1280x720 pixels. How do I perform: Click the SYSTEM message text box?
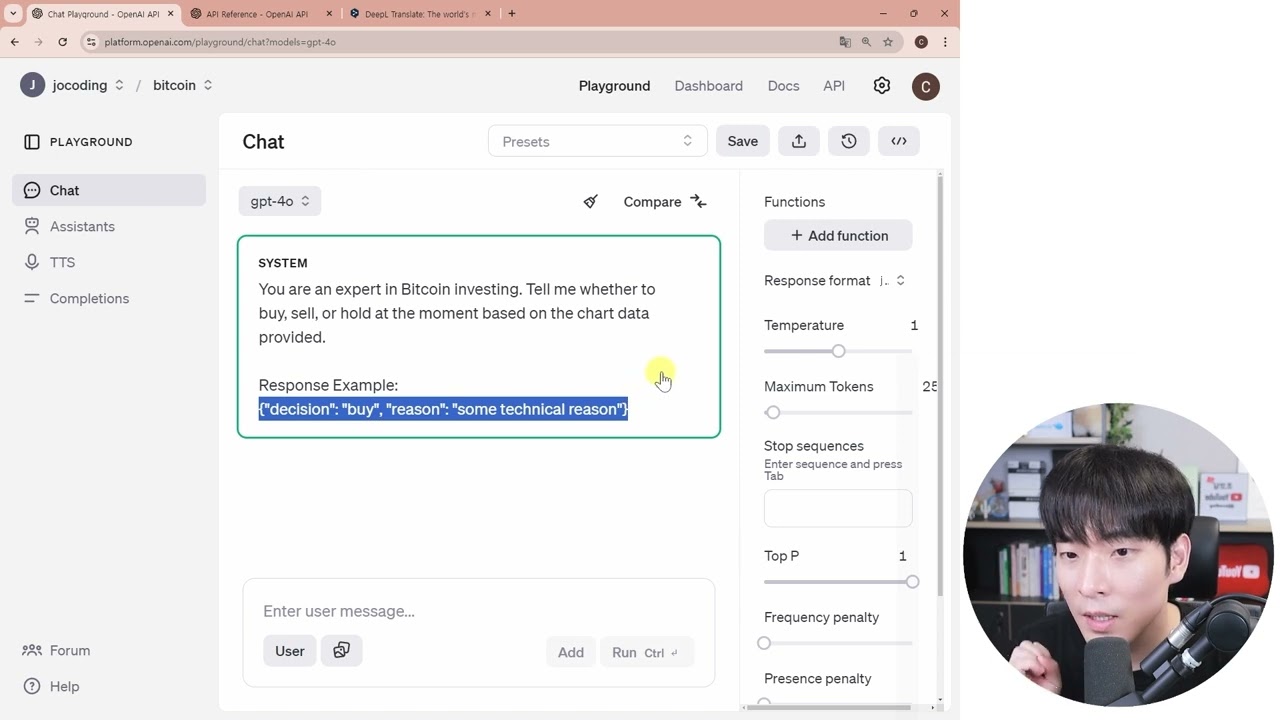[x=479, y=337]
